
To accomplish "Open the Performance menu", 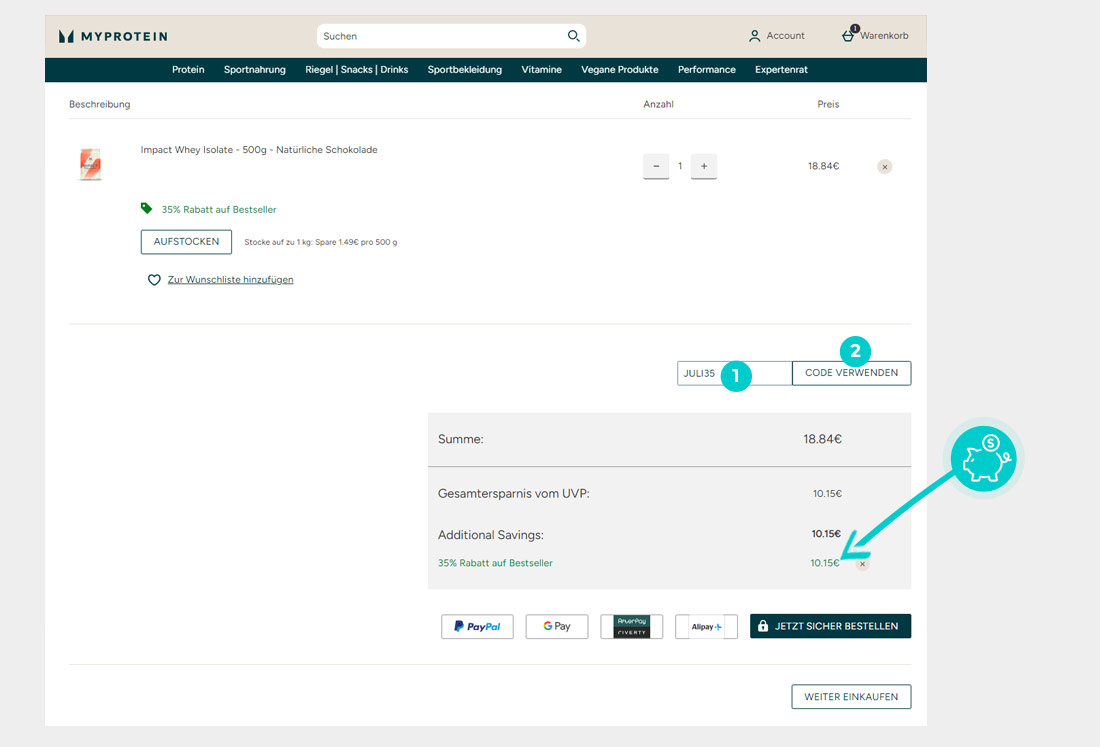I will point(706,69).
